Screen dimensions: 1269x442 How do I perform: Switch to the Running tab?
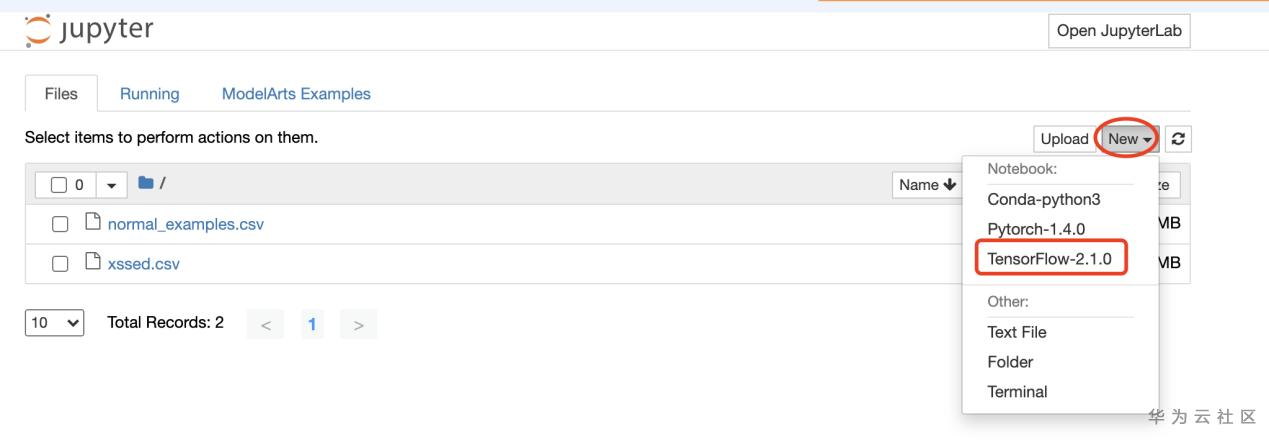pos(149,94)
